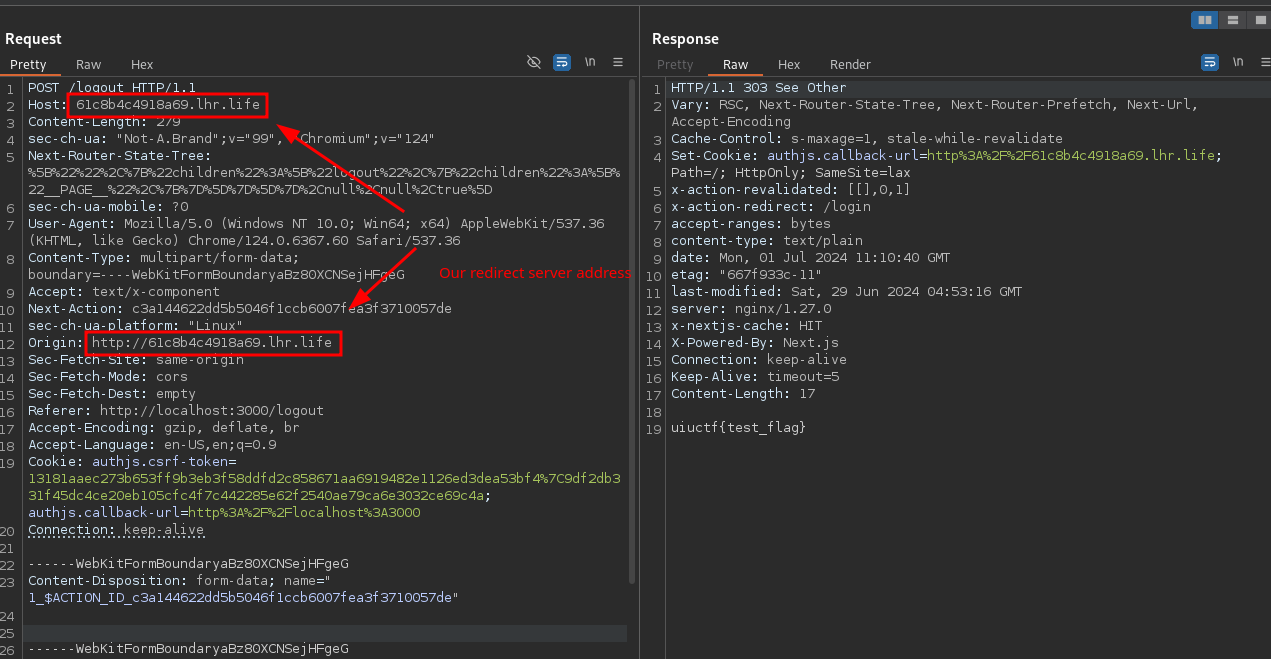1271x659 pixels.
Task: Click the response "Content-Length: 17" header
Action: click(743, 393)
